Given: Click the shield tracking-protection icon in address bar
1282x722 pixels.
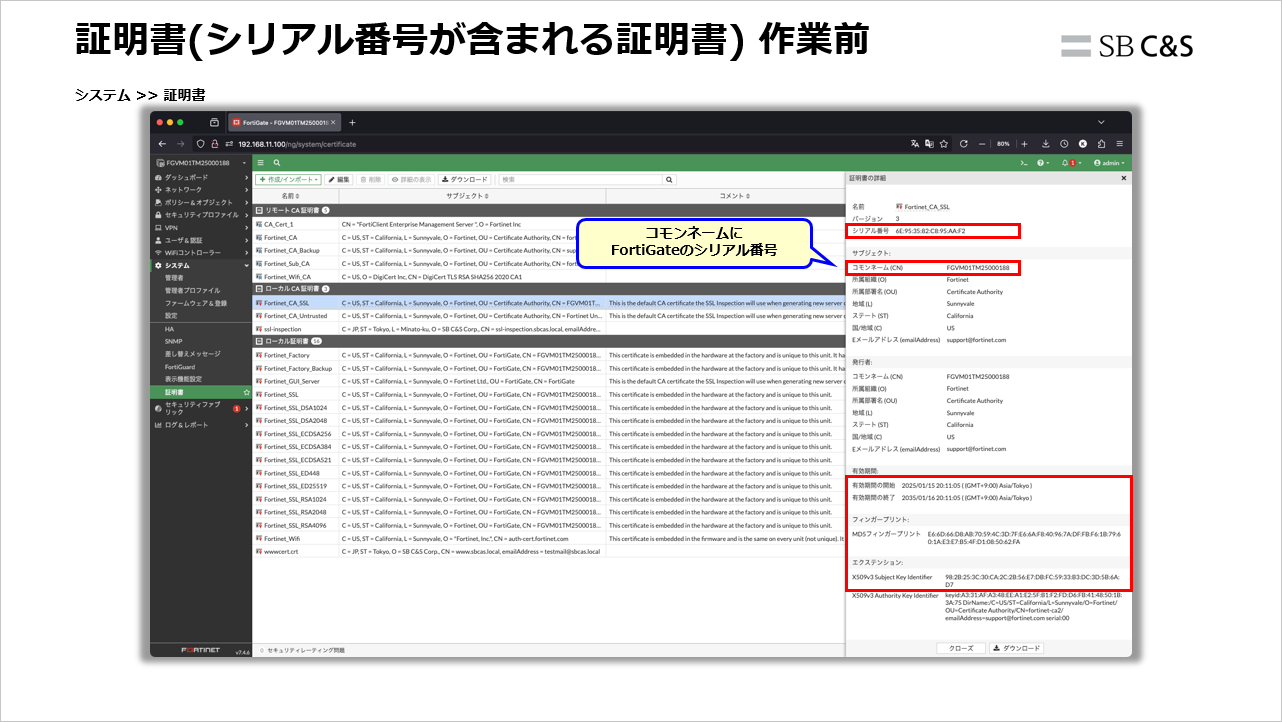Looking at the screenshot, I should pos(200,143).
